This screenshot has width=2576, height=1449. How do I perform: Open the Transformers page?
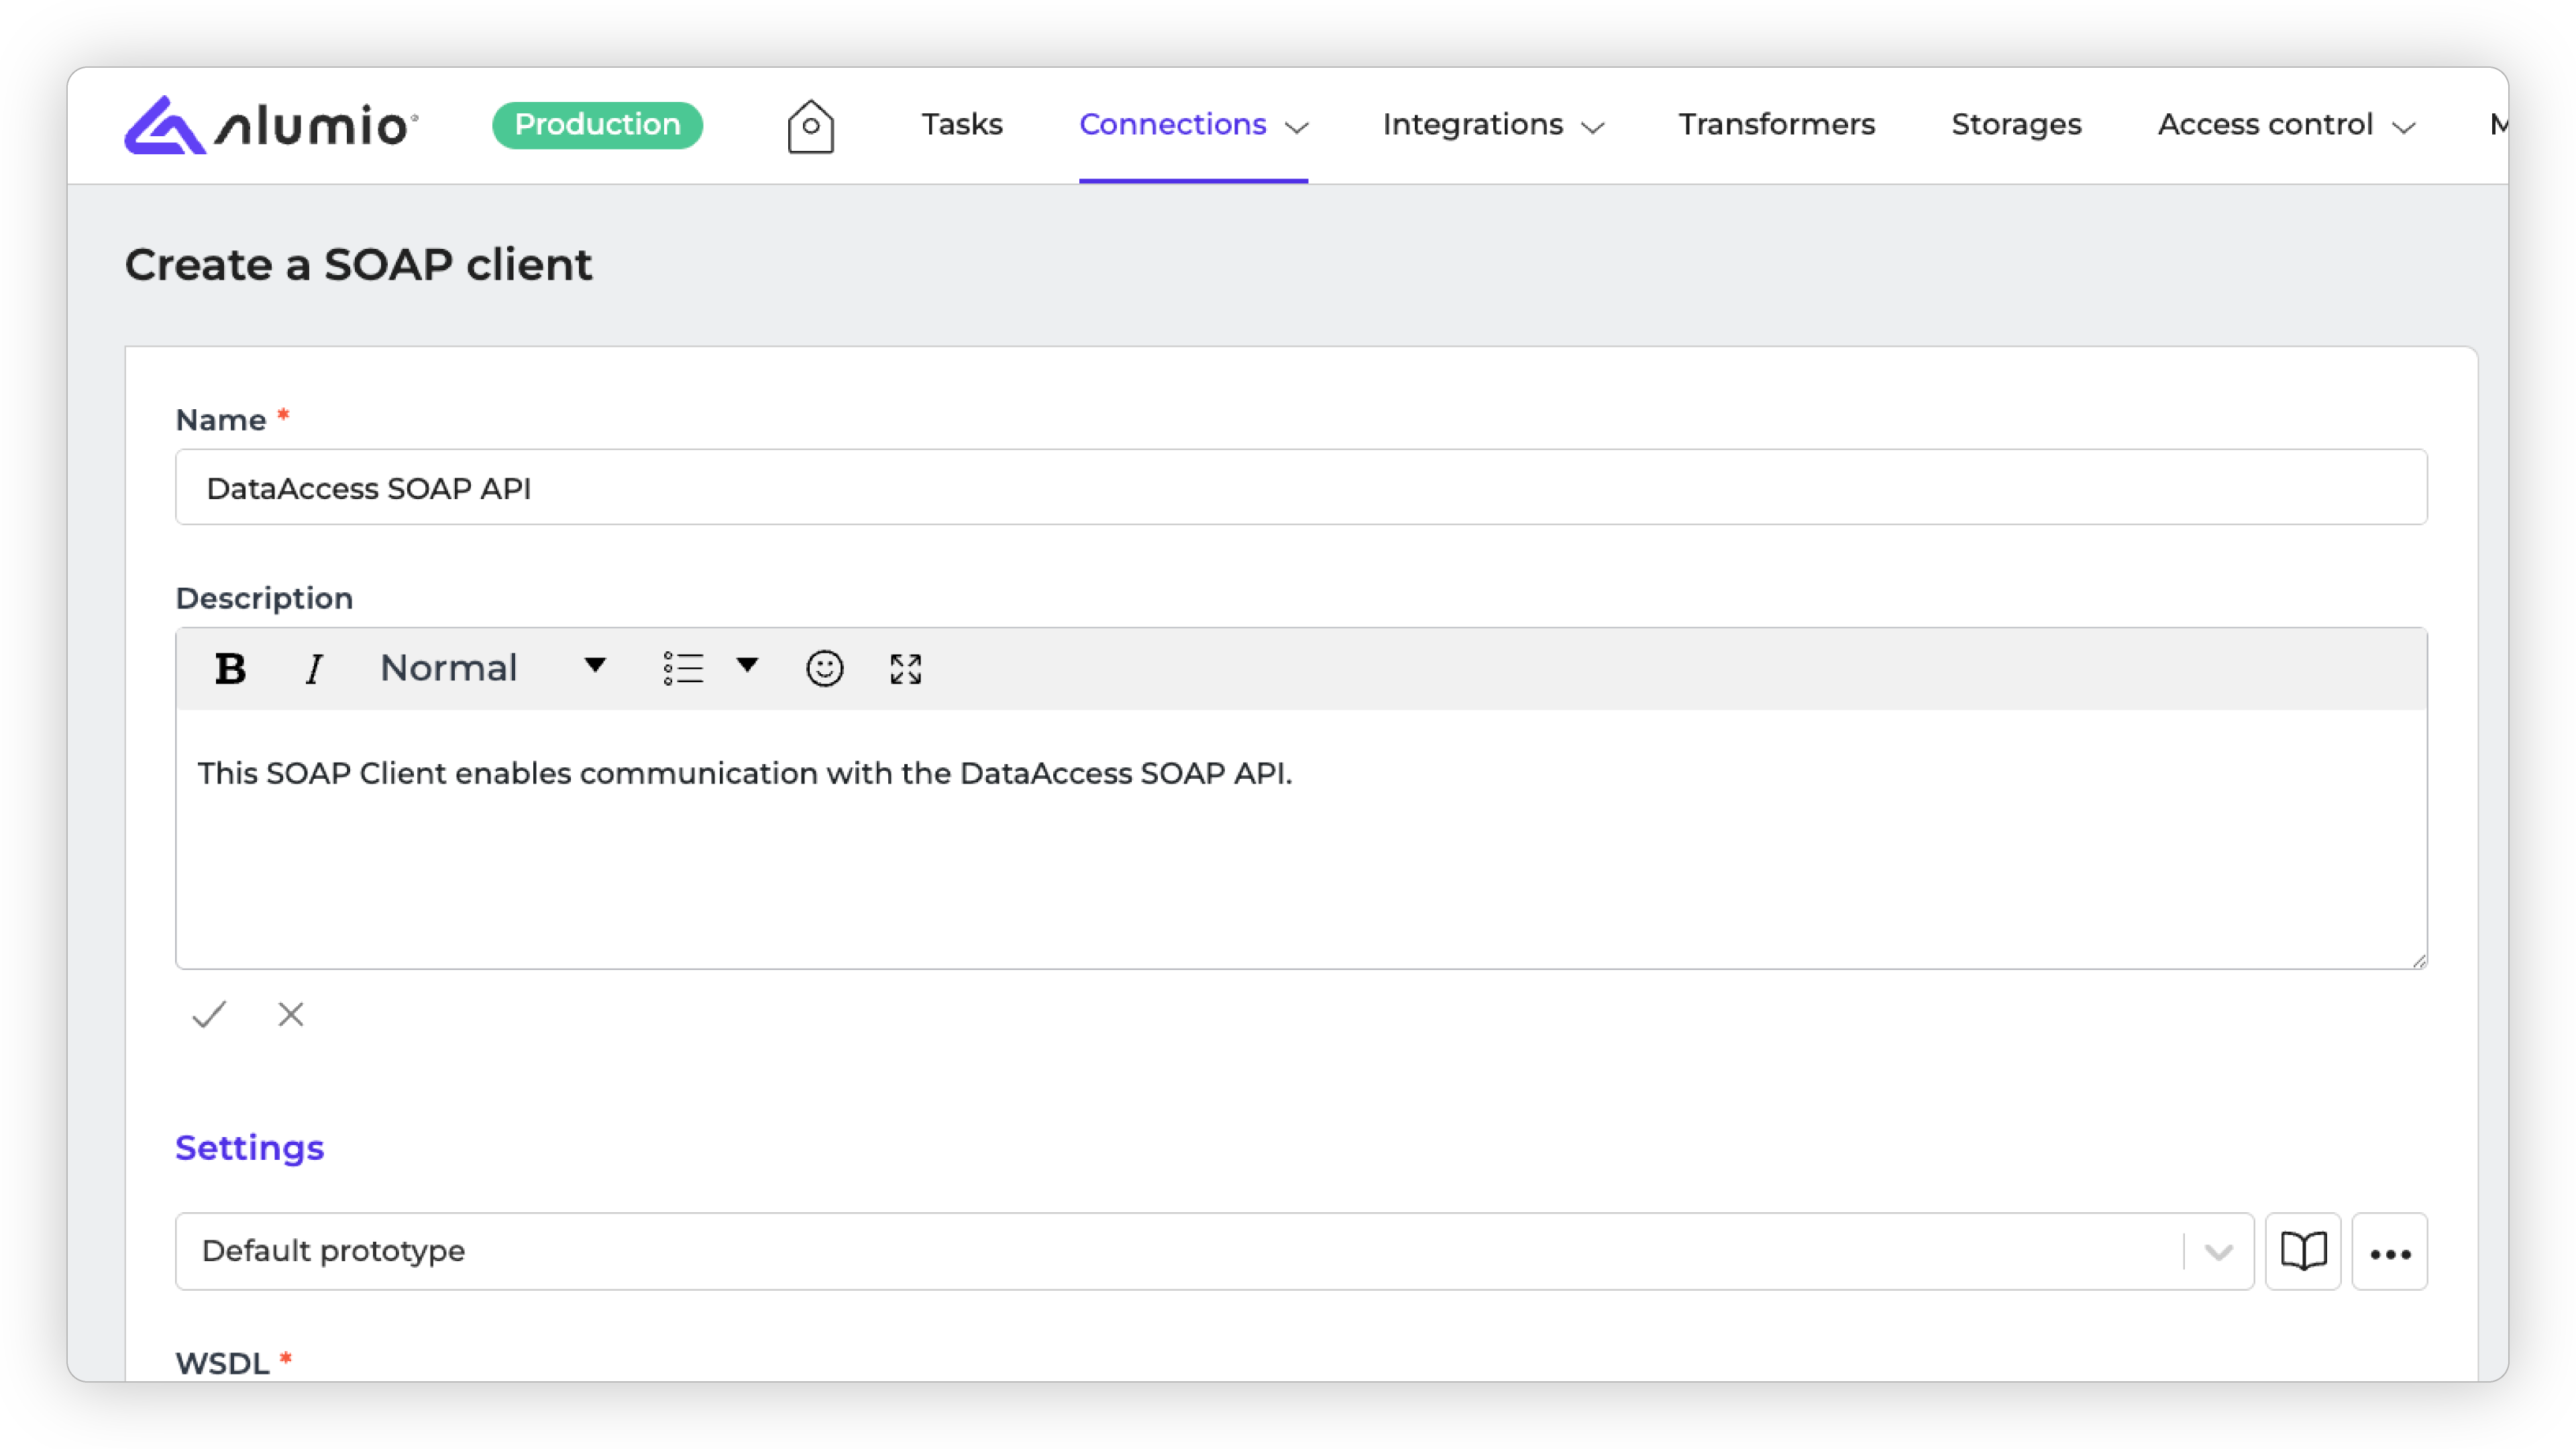pos(1776,125)
